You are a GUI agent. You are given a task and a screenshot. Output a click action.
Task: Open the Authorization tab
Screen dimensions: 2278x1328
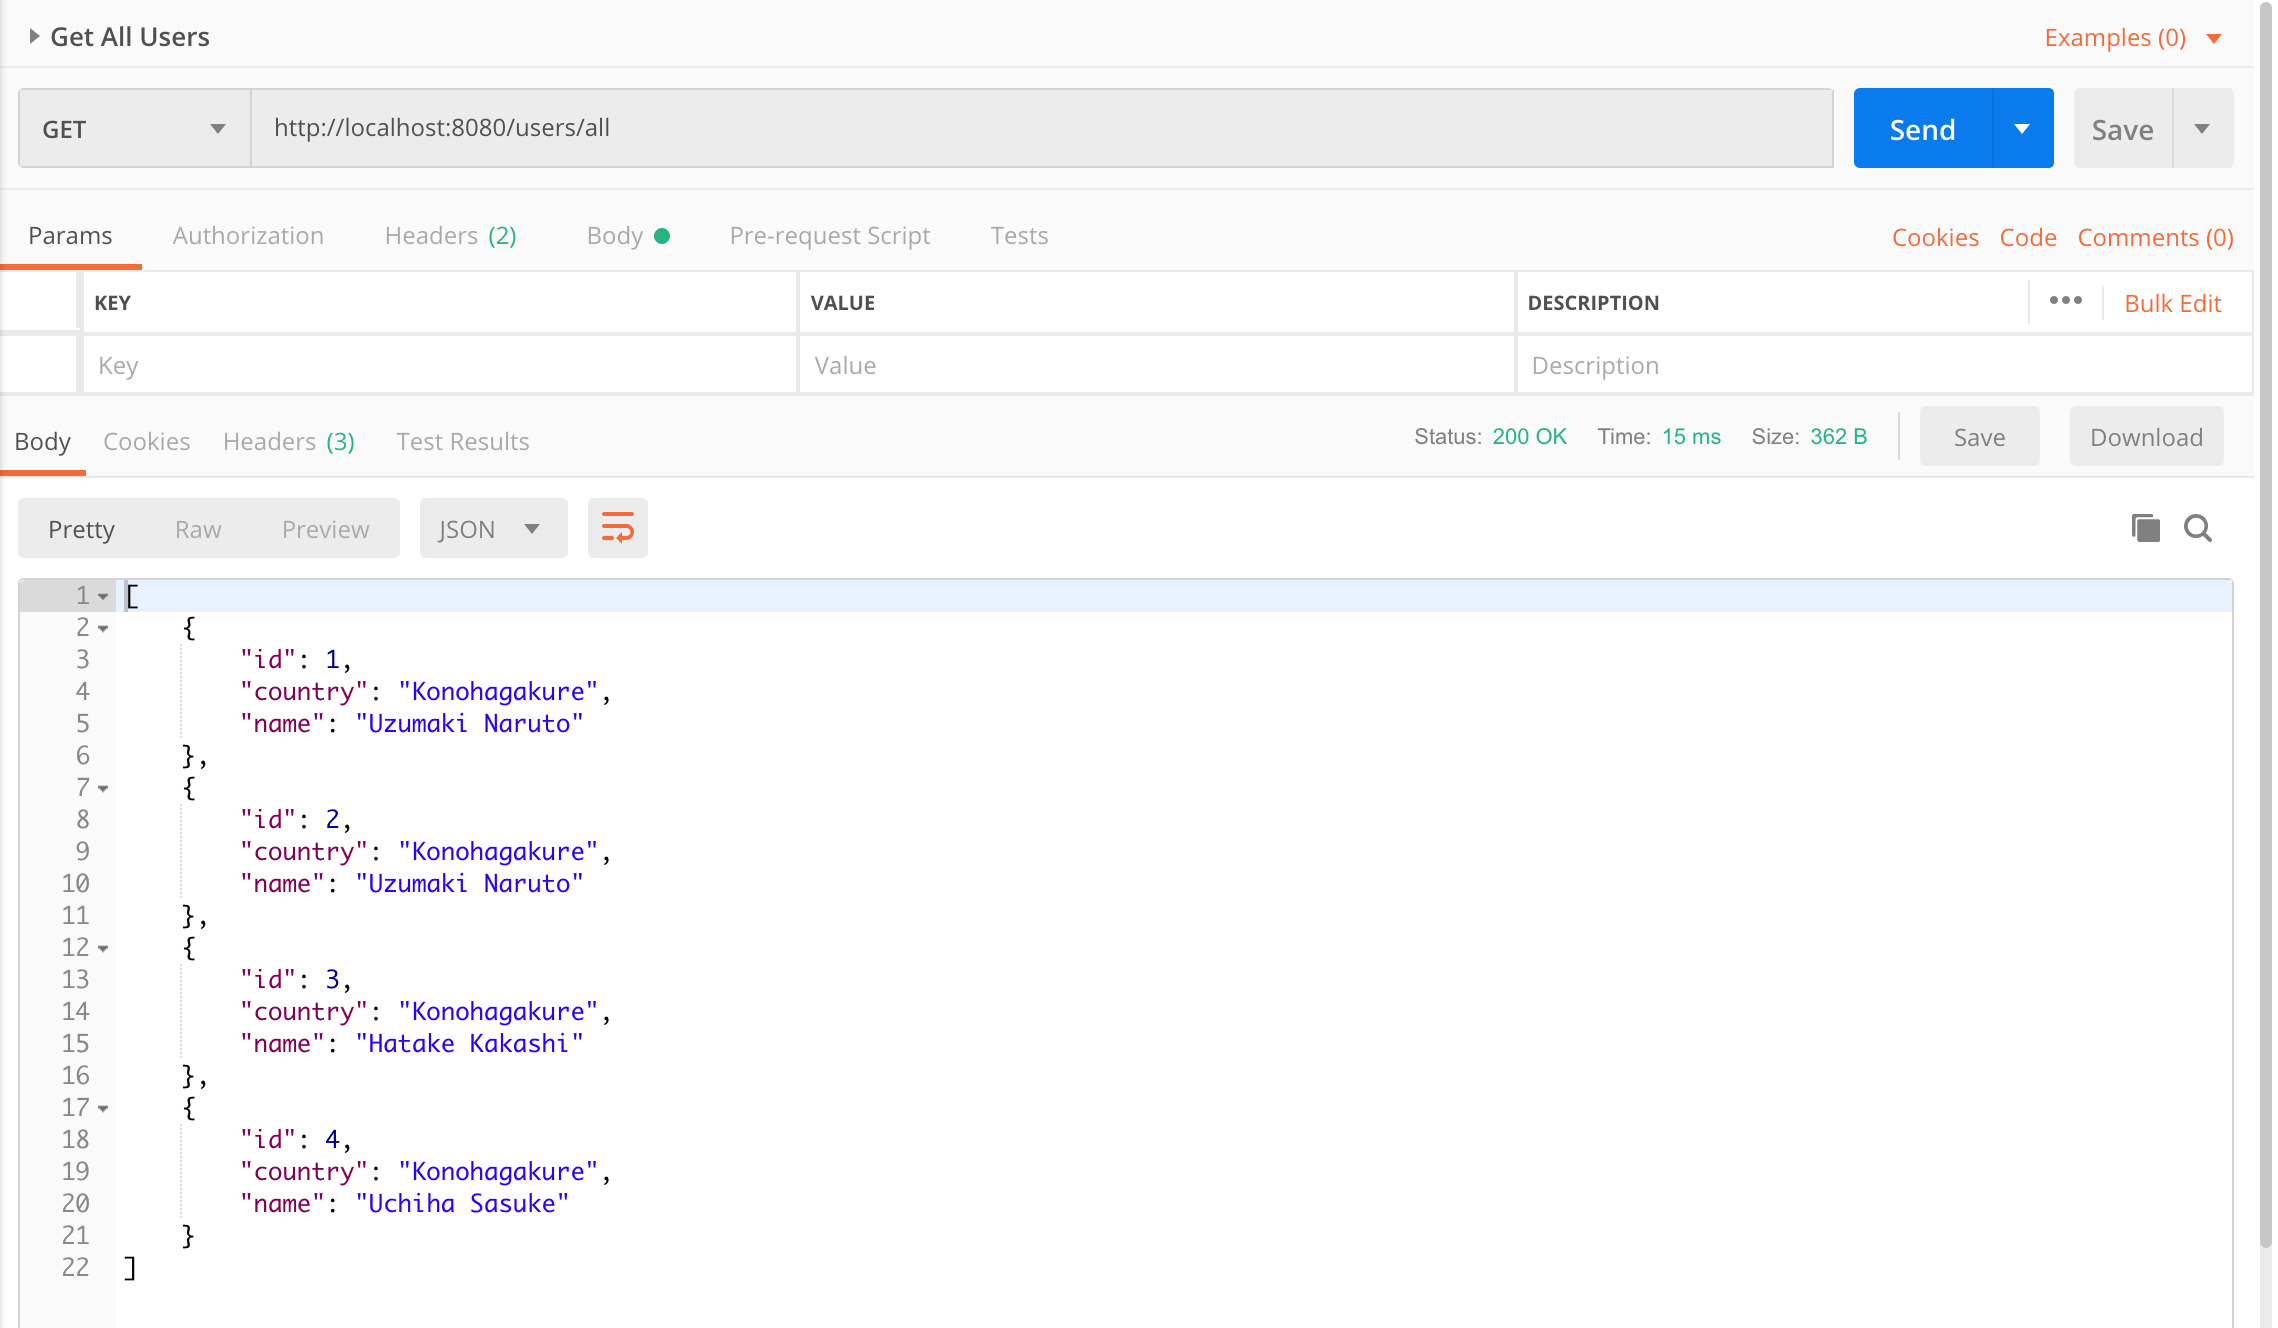pyautogui.click(x=248, y=236)
